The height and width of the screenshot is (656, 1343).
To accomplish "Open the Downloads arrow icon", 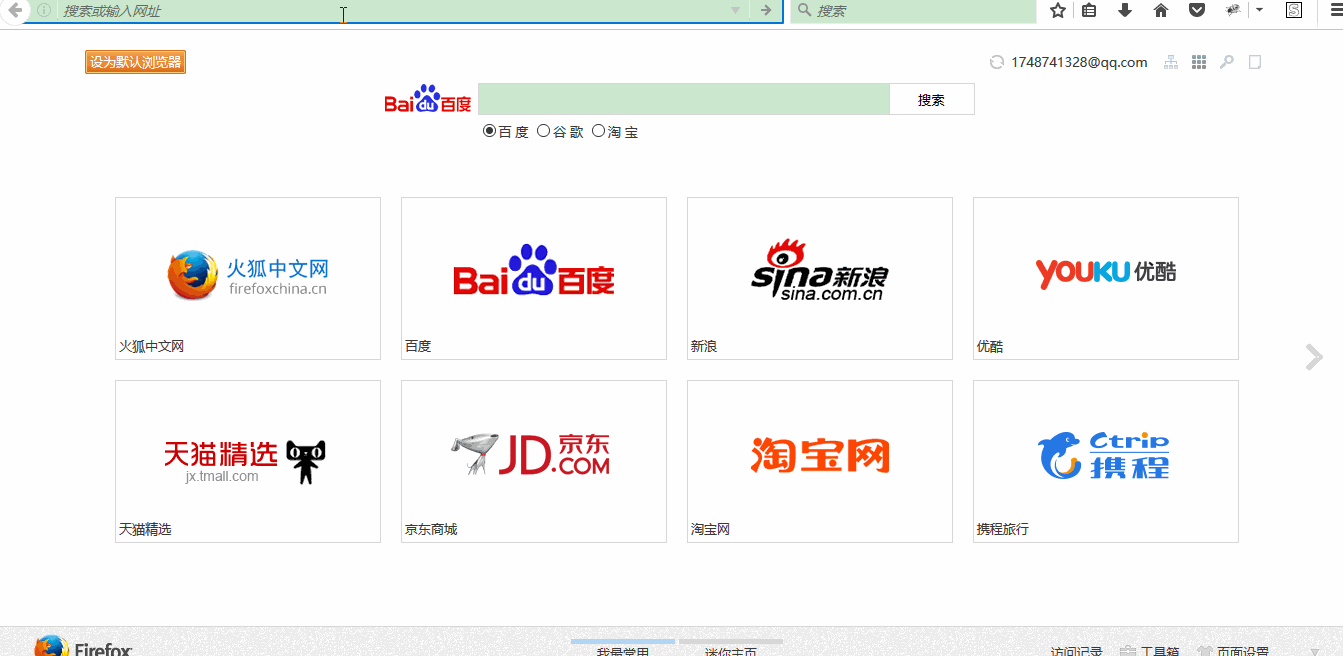I will coord(1125,10).
